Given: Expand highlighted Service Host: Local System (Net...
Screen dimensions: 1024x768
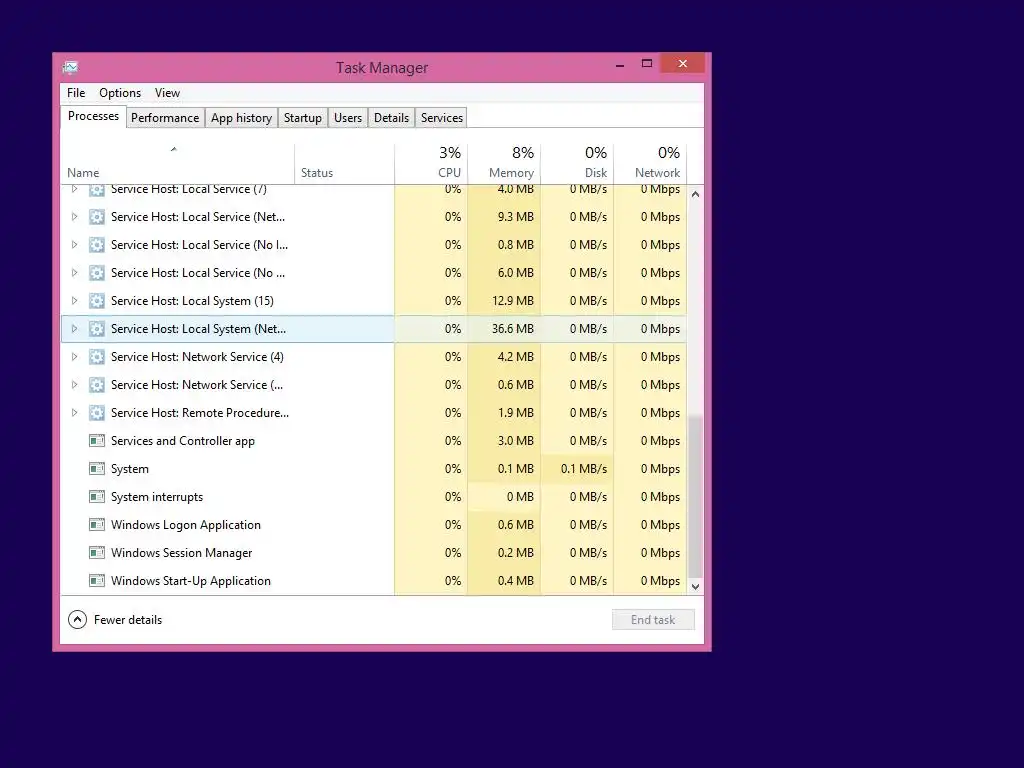Looking at the screenshot, I should coord(74,329).
